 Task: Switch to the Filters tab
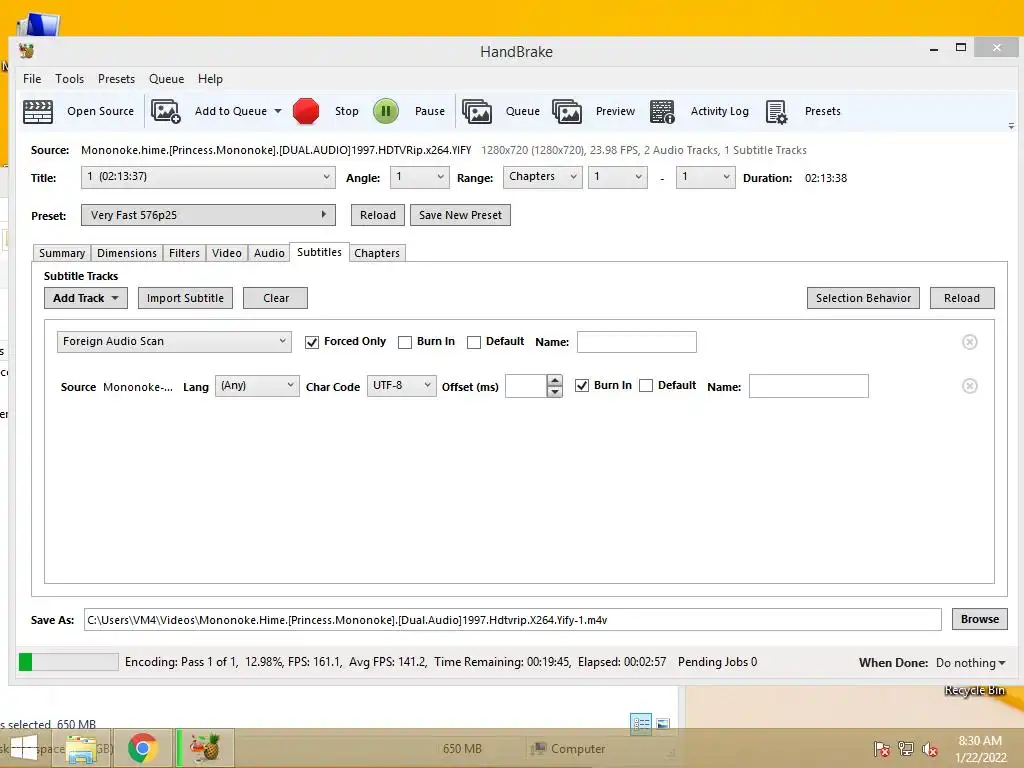pos(184,253)
